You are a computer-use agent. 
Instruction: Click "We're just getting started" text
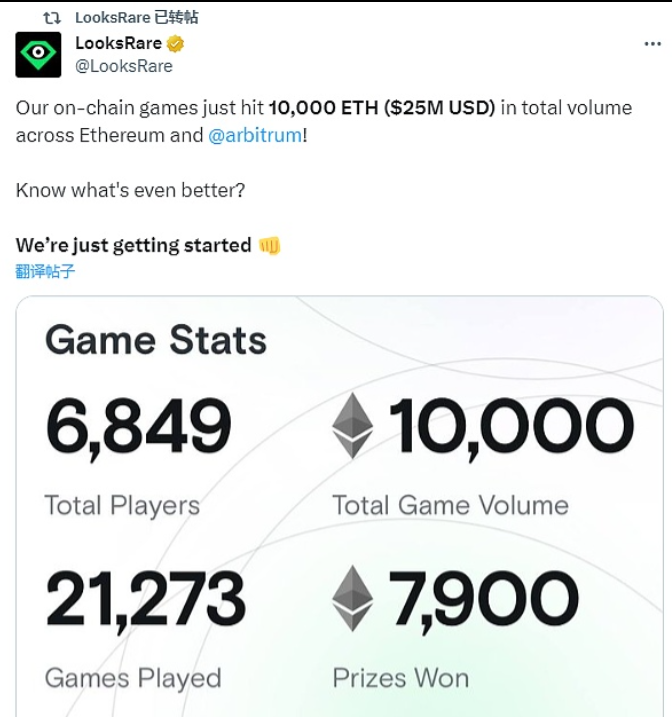(133, 245)
